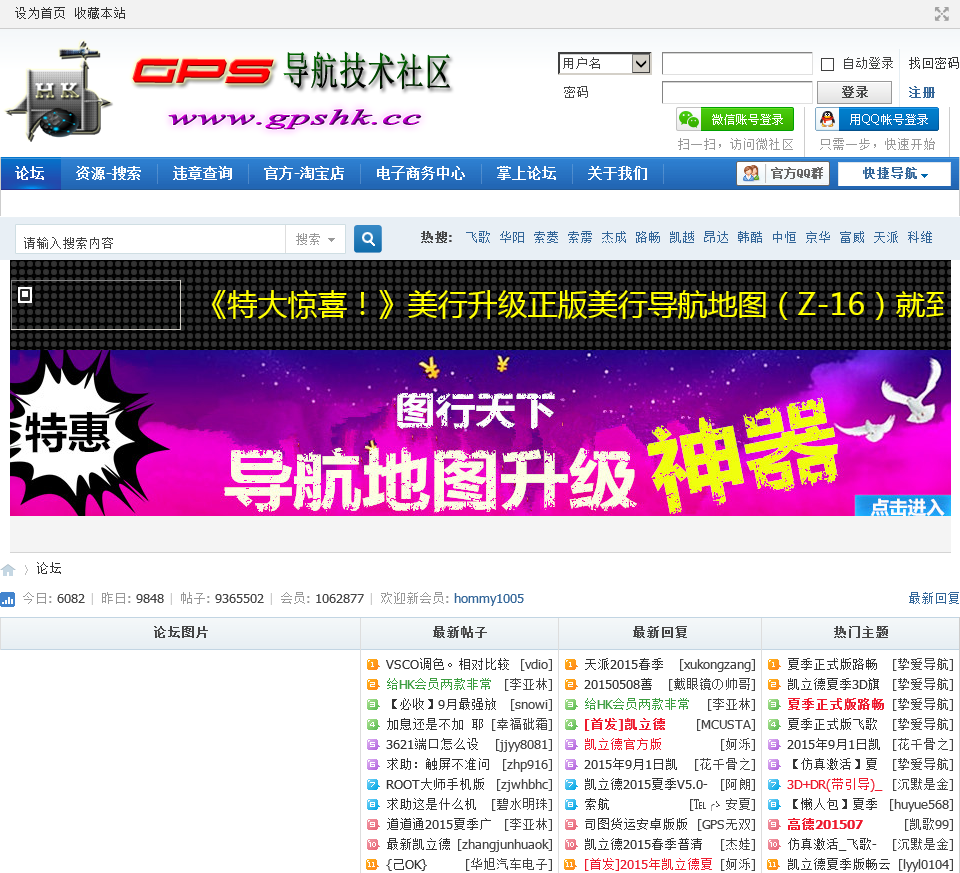Click the 找回密码 link

click(x=934, y=63)
